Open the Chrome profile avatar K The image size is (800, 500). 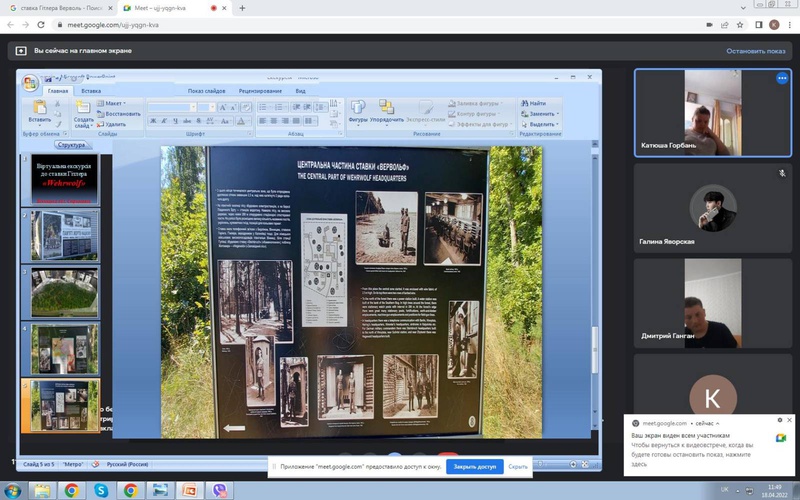[x=774, y=24]
